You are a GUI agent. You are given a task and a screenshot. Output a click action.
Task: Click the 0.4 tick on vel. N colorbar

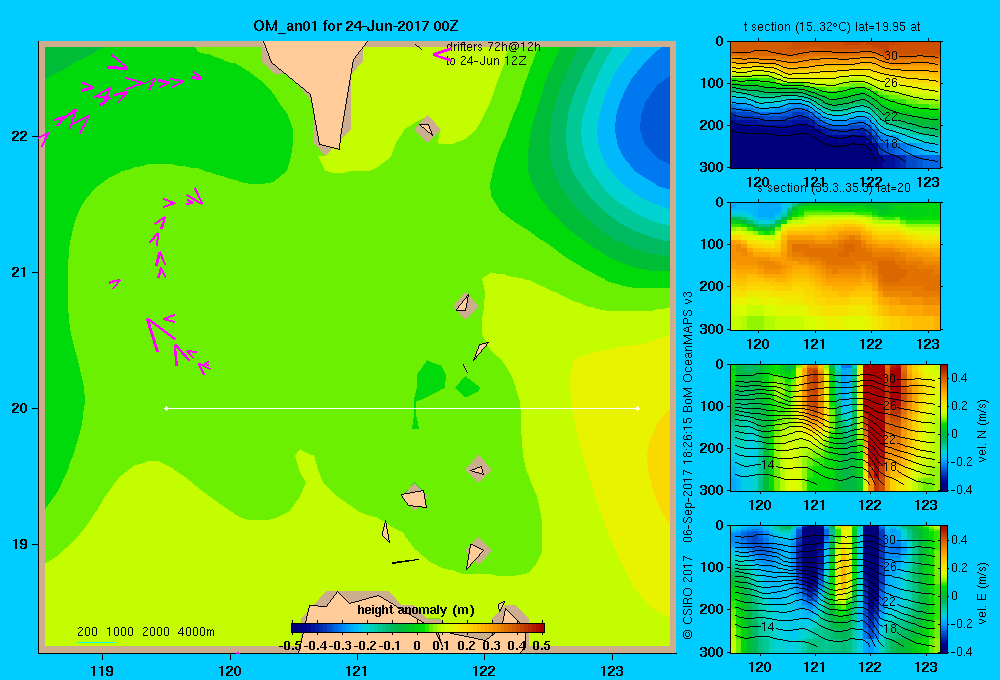click(x=959, y=378)
